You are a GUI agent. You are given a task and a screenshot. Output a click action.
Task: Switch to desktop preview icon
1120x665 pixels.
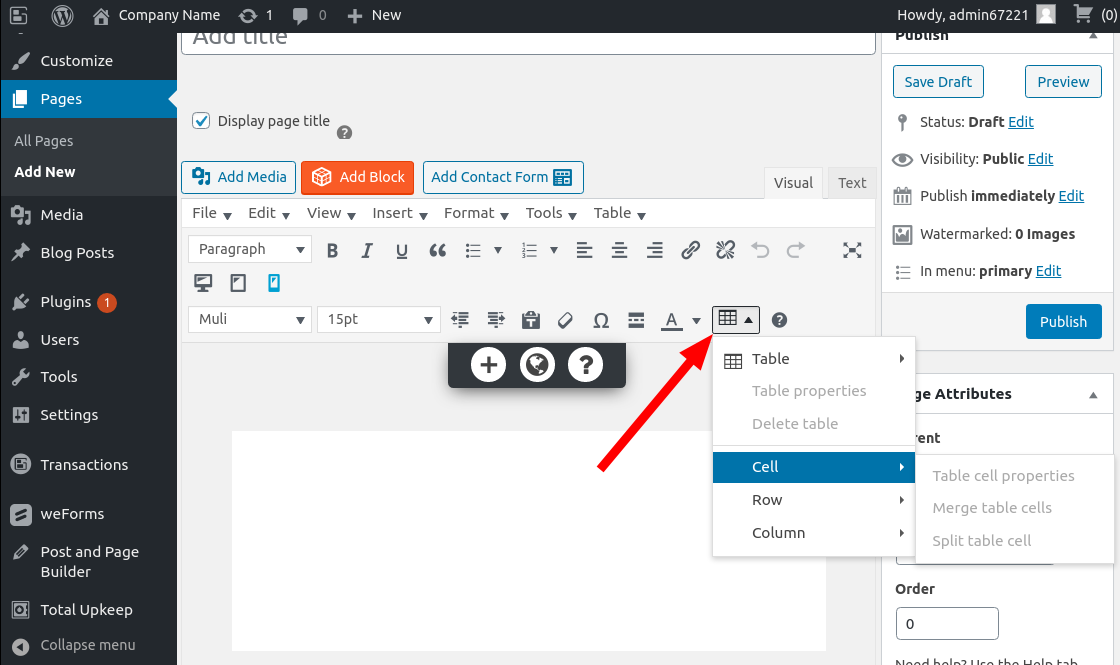pos(203,283)
